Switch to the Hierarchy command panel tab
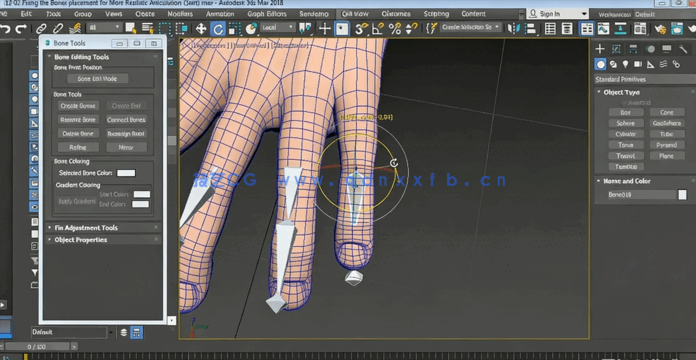Screen dimensions: 696x360 point(633,49)
